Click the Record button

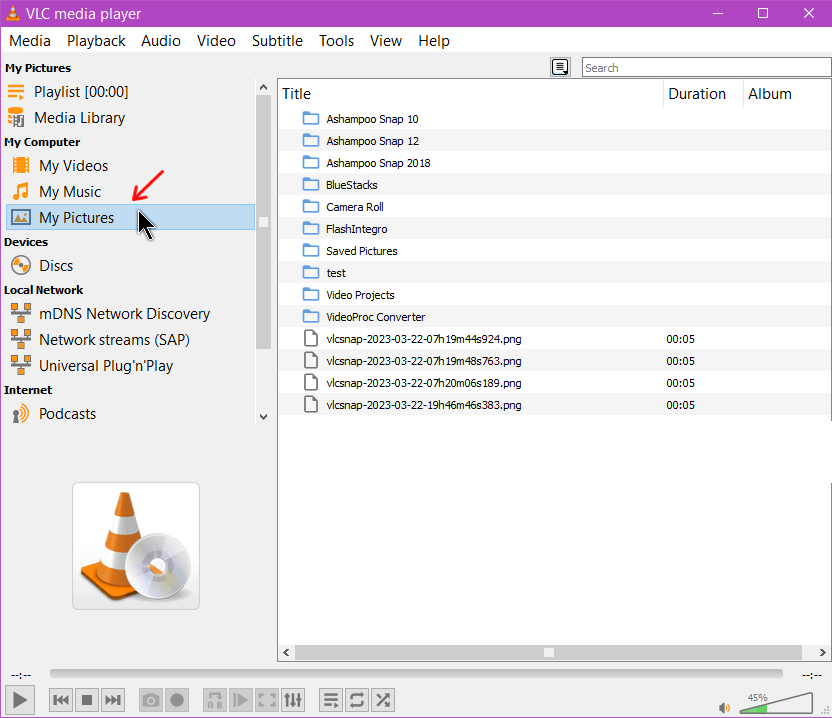pyautogui.click(x=177, y=700)
